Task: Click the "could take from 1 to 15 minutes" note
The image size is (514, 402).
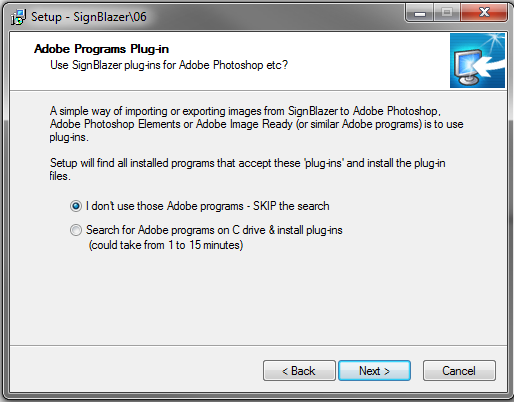Action: (166, 245)
